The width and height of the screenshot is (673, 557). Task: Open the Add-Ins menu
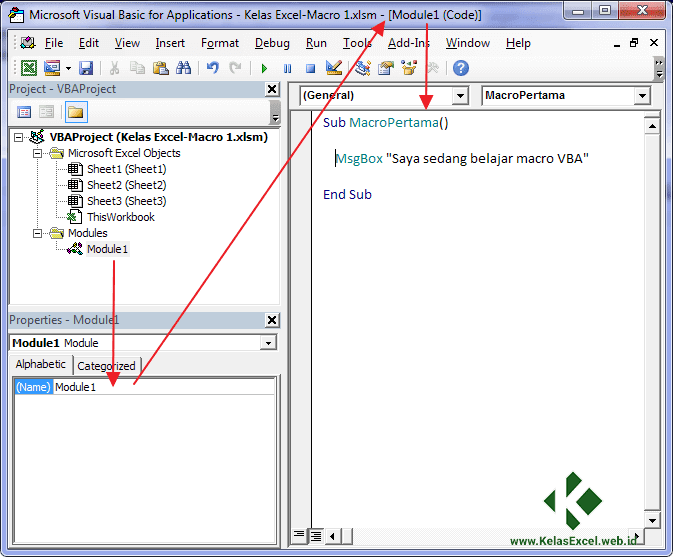[409, 43]
